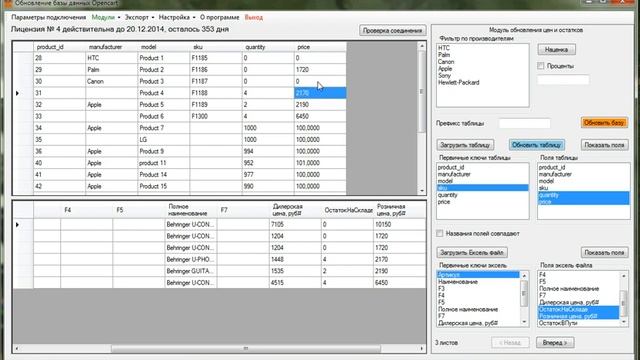The image size is (640, 360).
Task: Click the markup value input field below Проценты
Action: 563,80
